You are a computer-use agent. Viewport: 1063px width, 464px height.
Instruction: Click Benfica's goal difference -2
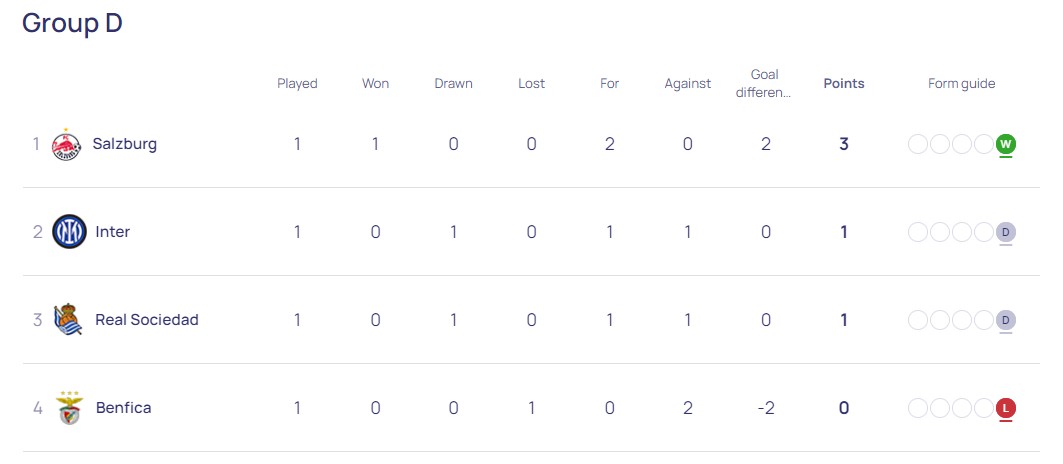pyautogui.click(x=765, y=408)
